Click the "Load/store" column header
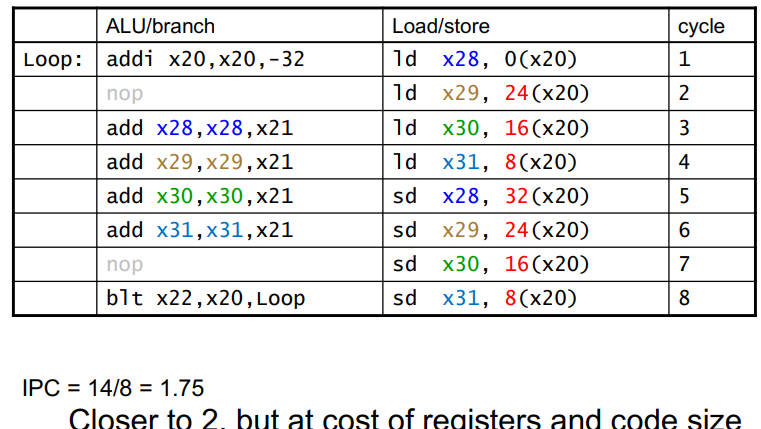This screenshot has height=429, width=761. pos(440,26)
